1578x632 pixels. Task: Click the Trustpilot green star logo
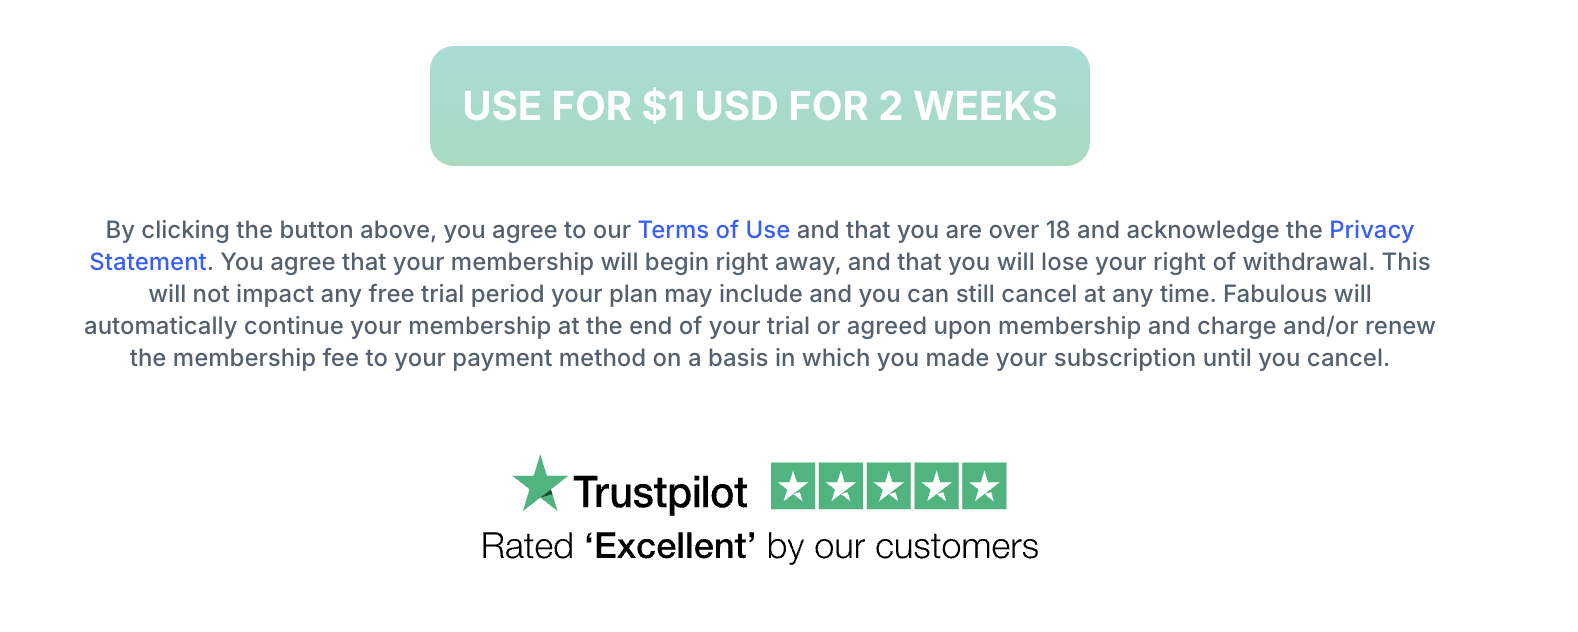point(539,485)
